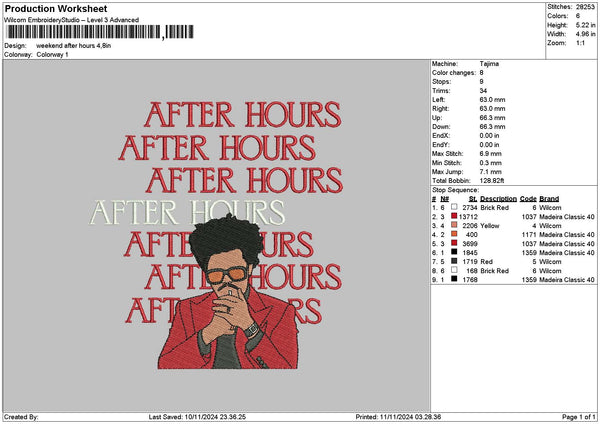600x424 pixels.
Task: Click the white swatch in row 1 (2734 Brick Red)
Action: [454, 207]
